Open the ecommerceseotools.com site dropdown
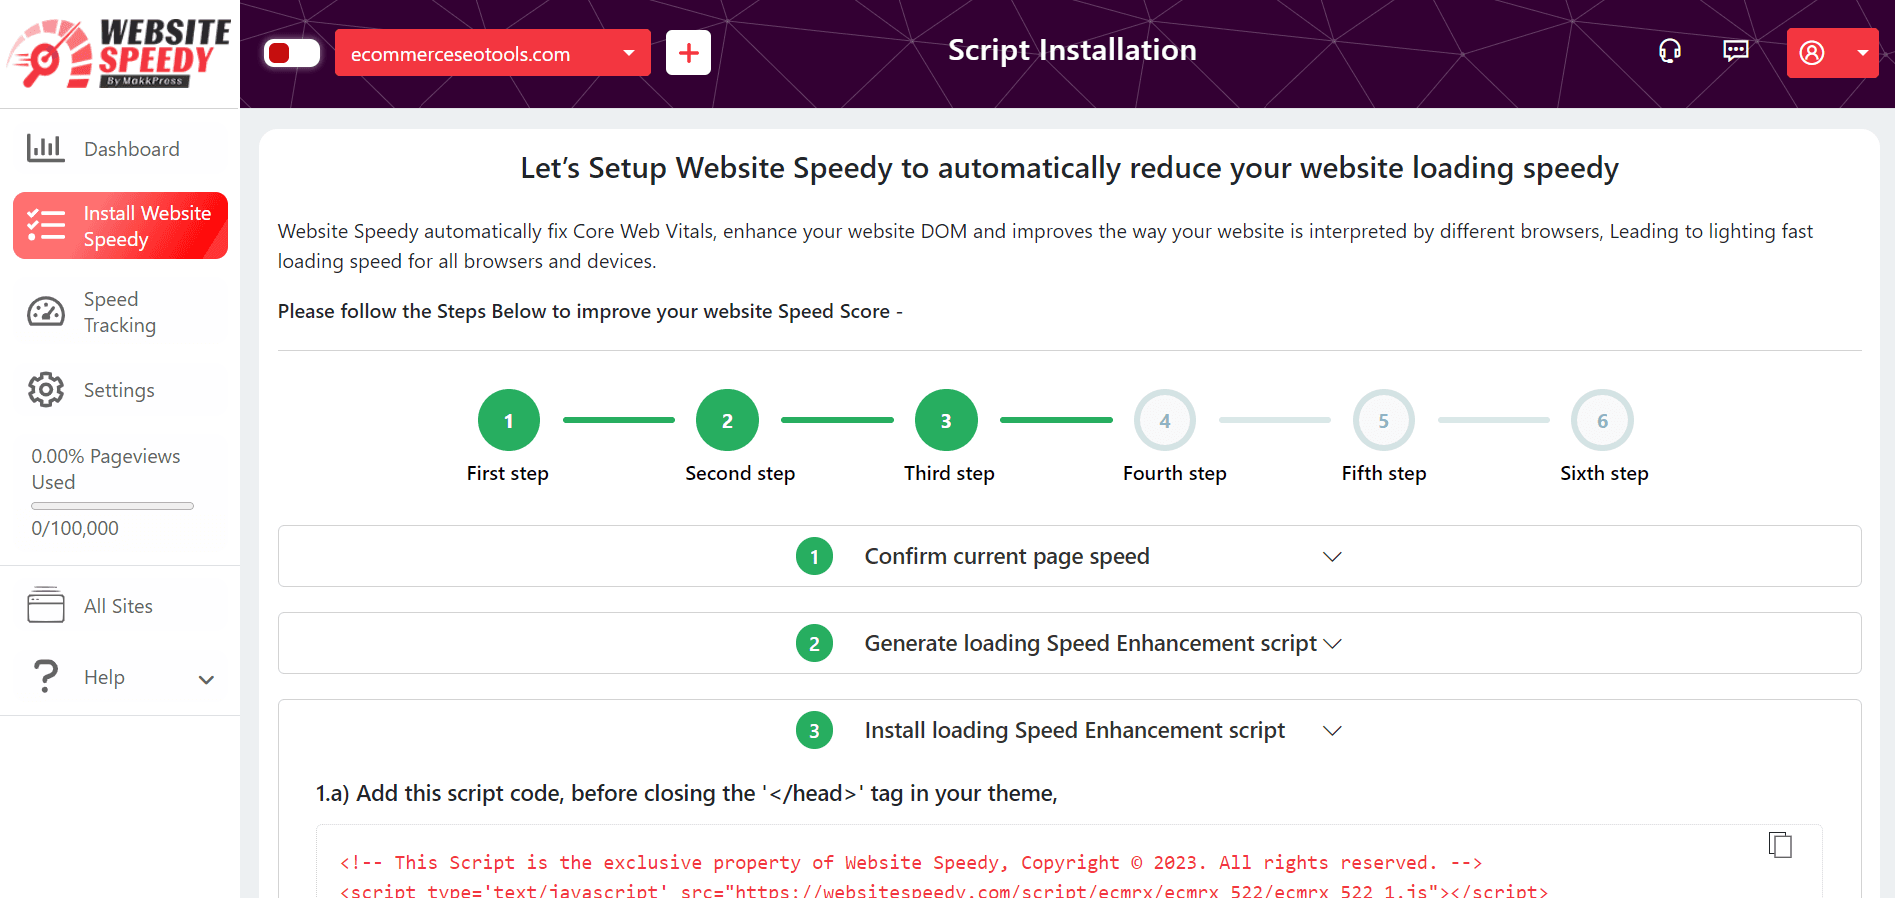Screen dimensions: 1895x898 (x=492, y=53)
